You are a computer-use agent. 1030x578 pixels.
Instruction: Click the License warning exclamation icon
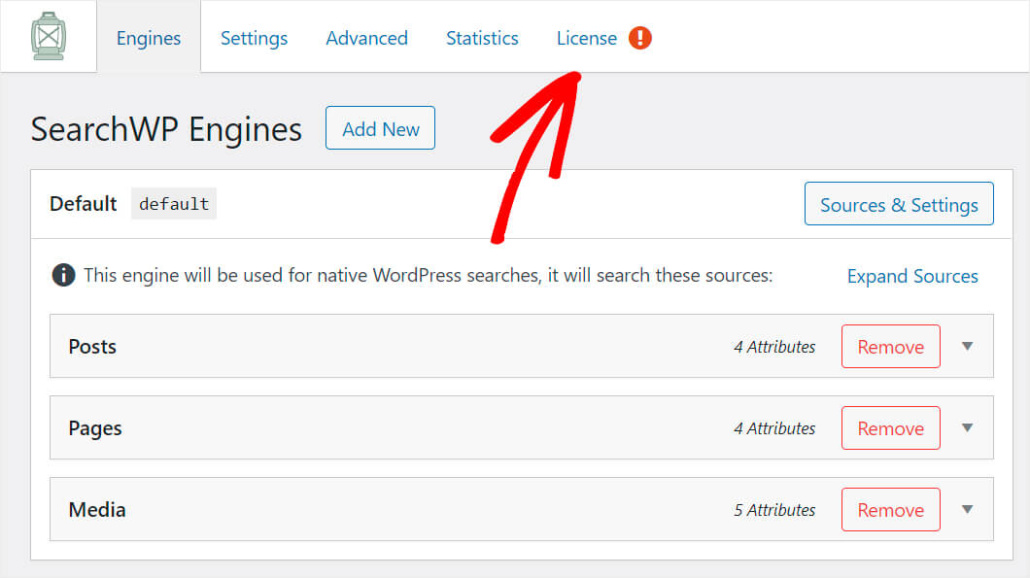[640, 38]
